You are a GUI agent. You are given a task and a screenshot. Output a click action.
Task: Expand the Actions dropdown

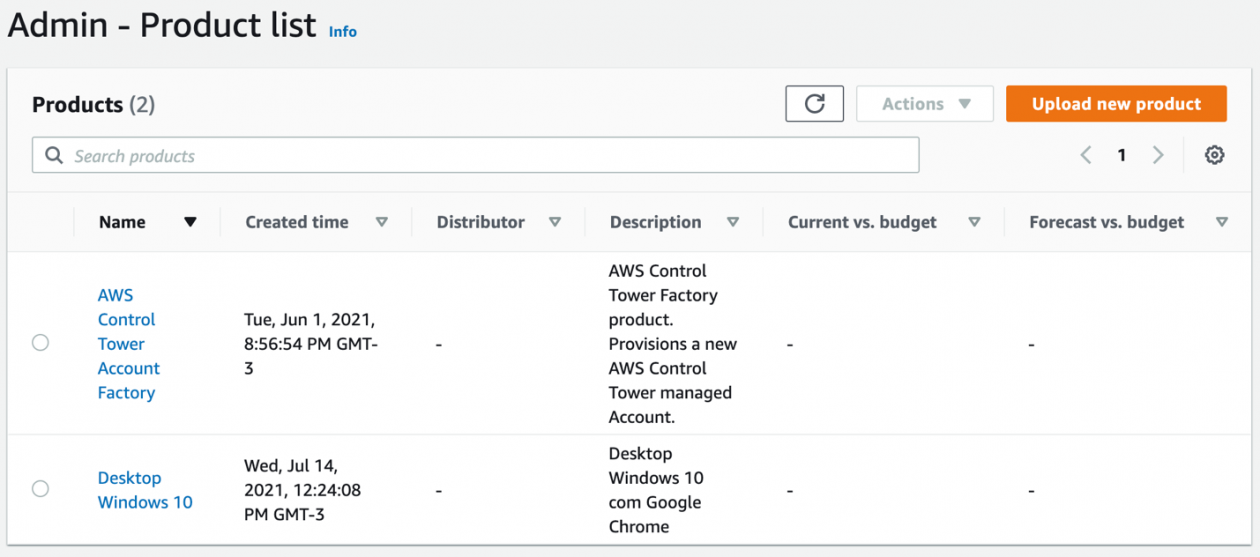[x=925, y=104]
